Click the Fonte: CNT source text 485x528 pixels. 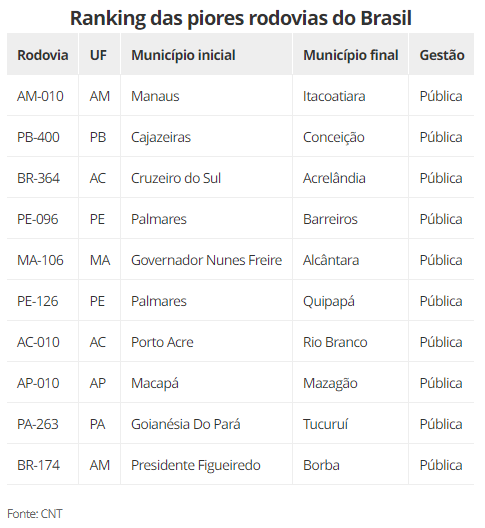point(35,514)
